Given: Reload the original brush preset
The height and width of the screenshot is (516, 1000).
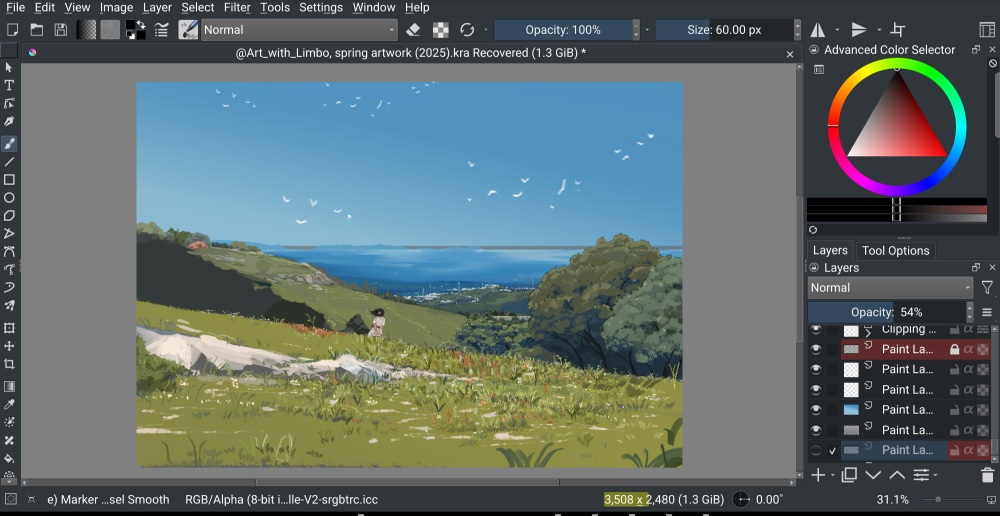Looking at the screenshot, I should pyautogui.click(x=467, y=29).
